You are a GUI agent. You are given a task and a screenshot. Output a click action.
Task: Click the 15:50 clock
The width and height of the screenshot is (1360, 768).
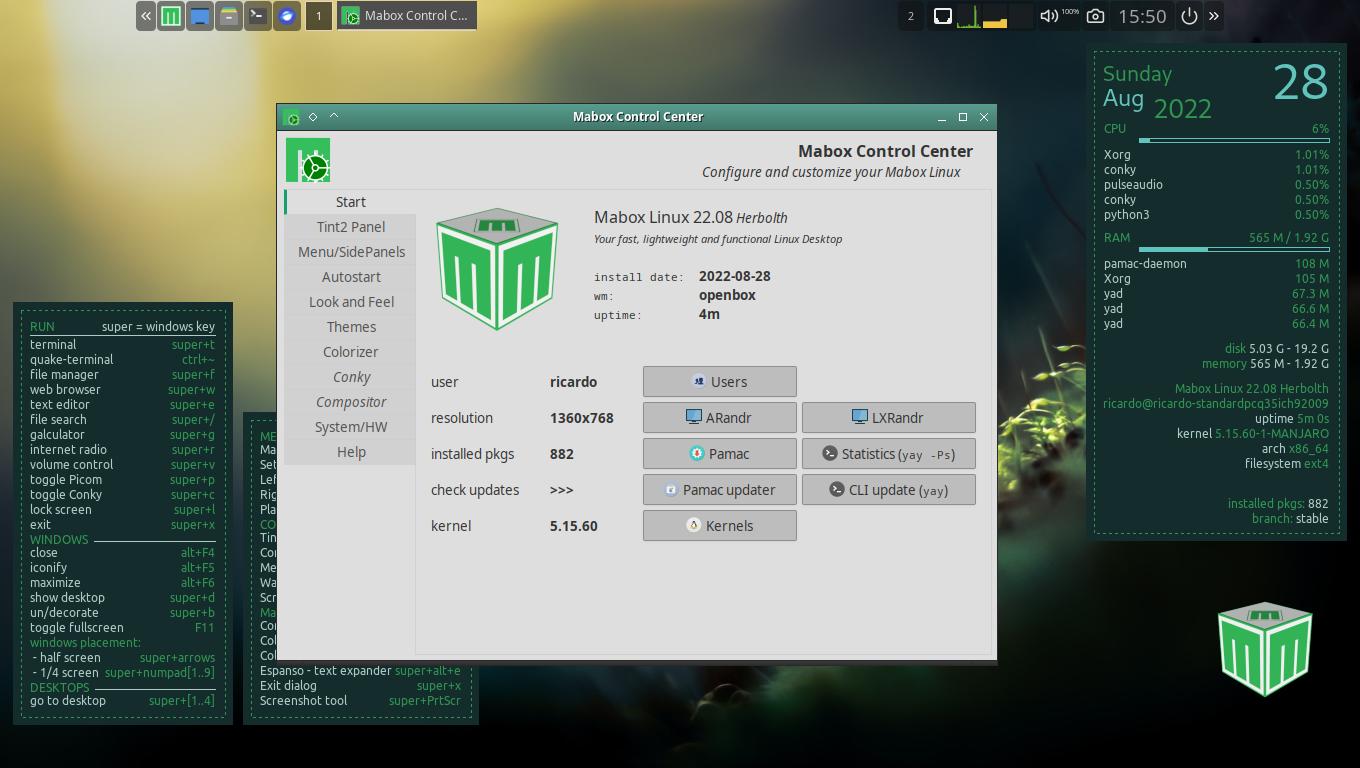click(1142, 16)
